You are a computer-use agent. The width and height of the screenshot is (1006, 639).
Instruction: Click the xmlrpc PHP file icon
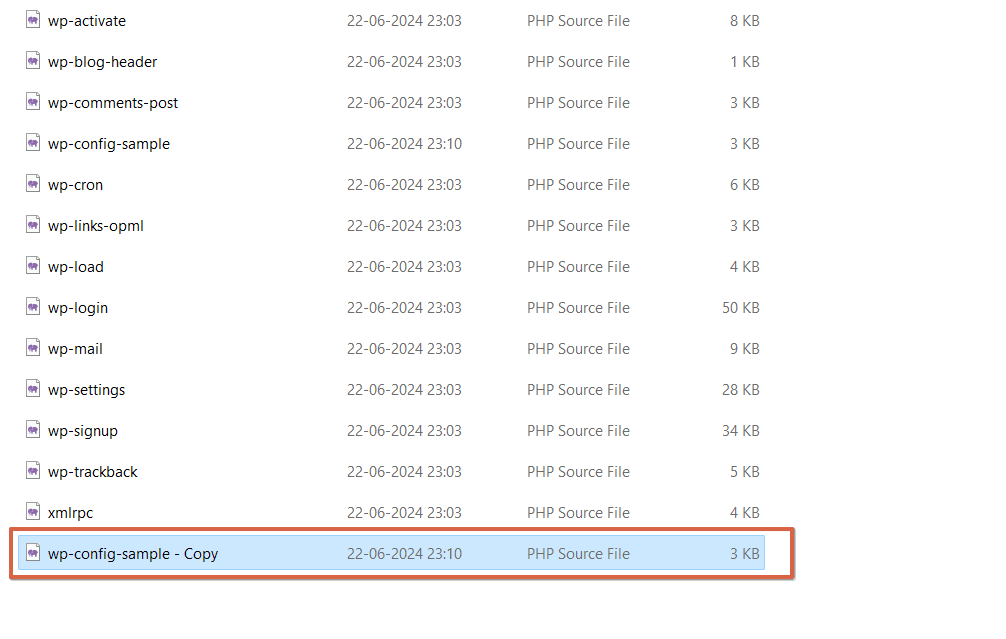click(x=33, y=513)
